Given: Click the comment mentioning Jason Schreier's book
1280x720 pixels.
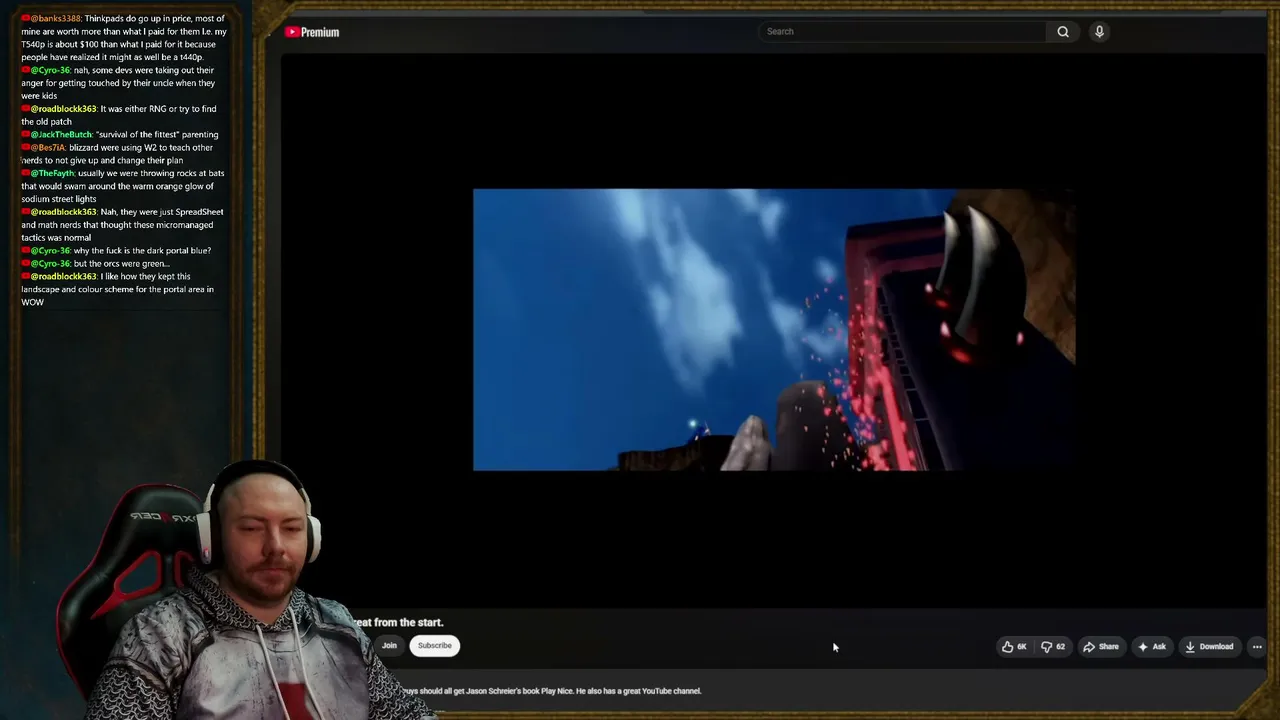Looking at the screenshot, I should tap(552, 691).
